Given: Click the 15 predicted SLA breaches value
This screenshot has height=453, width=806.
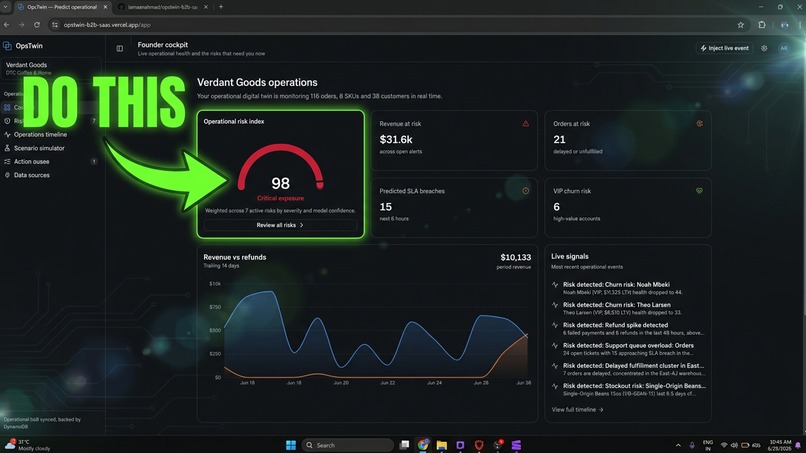Looking at the screenshot, I should click(x=386, y=207).
